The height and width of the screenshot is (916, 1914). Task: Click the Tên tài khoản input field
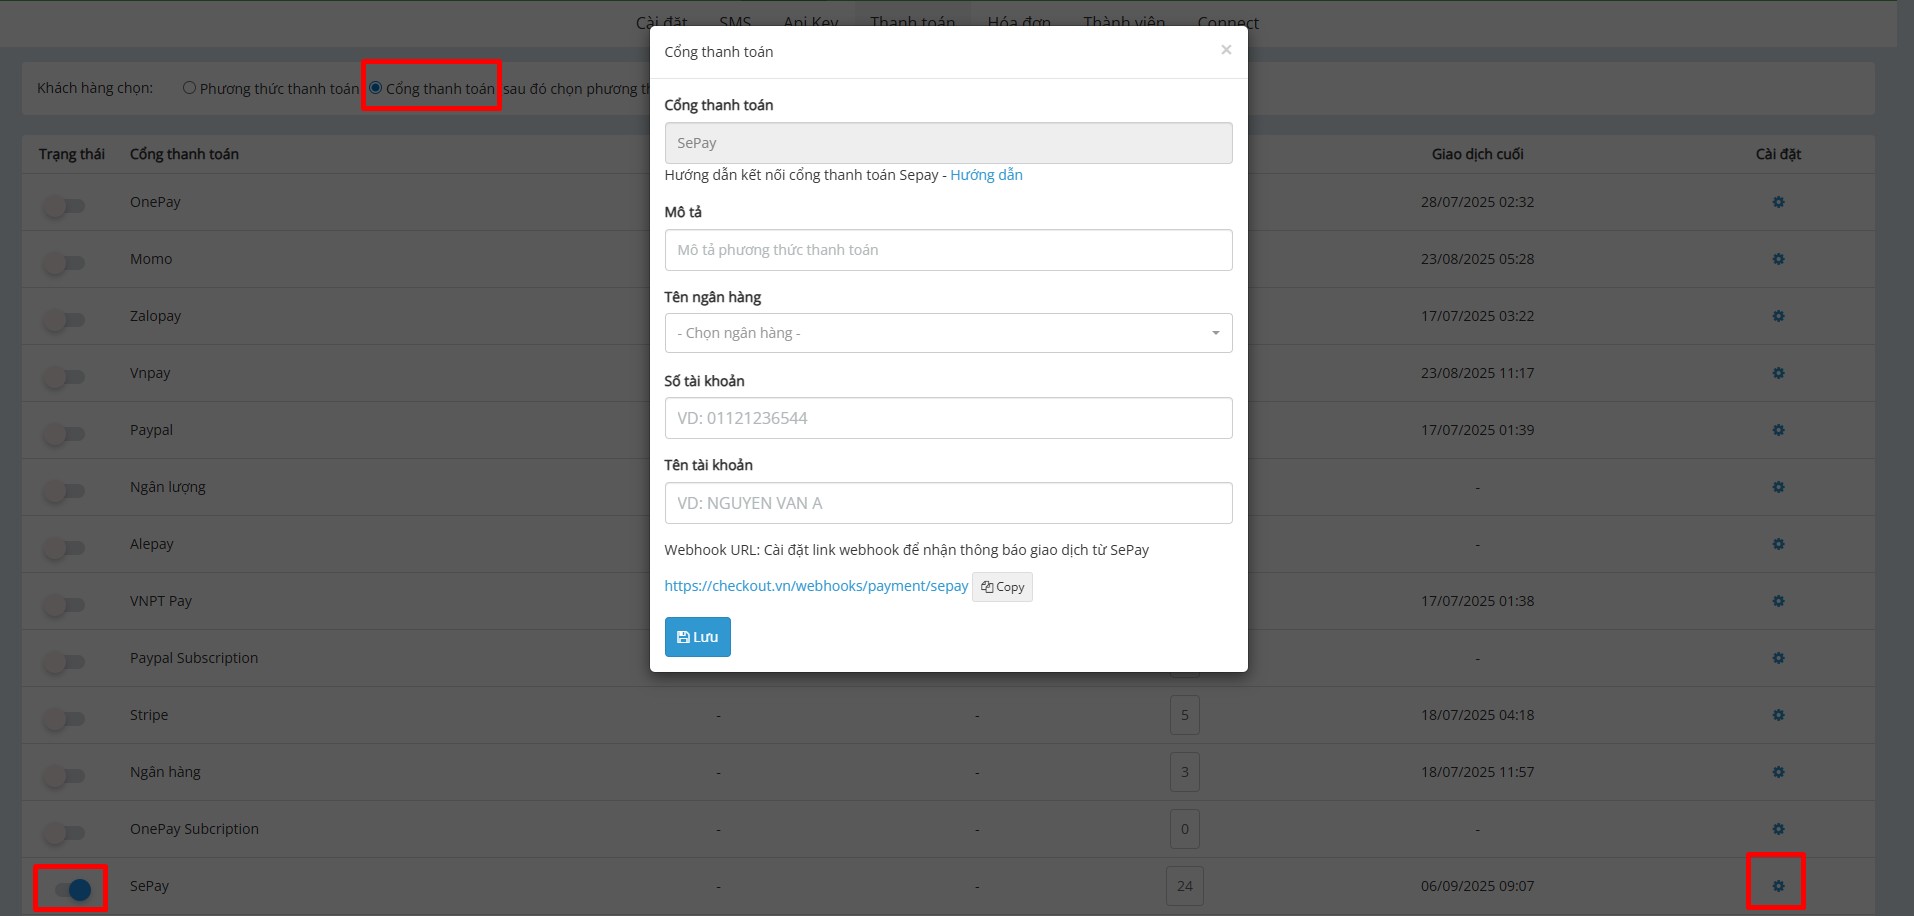[x=948, y=503]
